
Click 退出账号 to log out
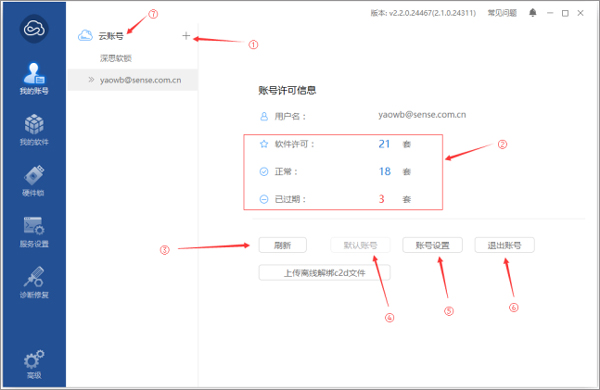click(504, 245)
